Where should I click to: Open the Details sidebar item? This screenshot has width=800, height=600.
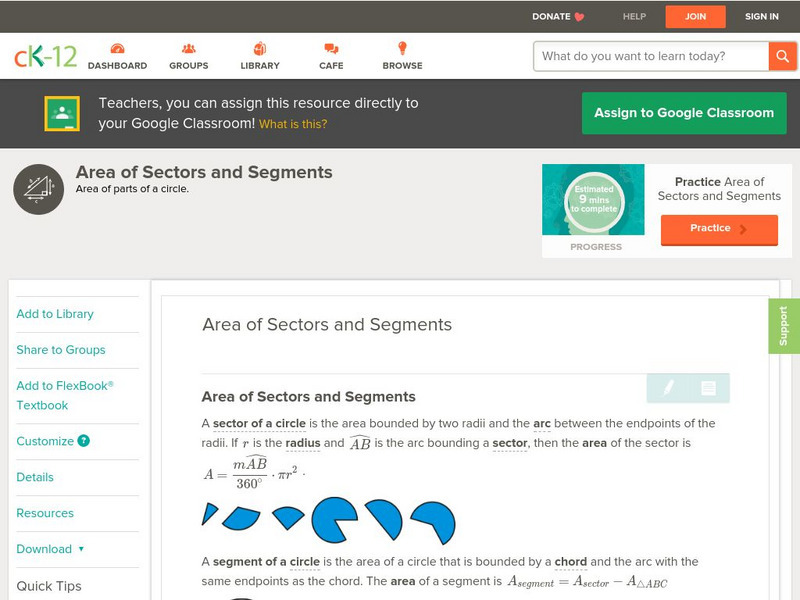click(x=35, y=477)
